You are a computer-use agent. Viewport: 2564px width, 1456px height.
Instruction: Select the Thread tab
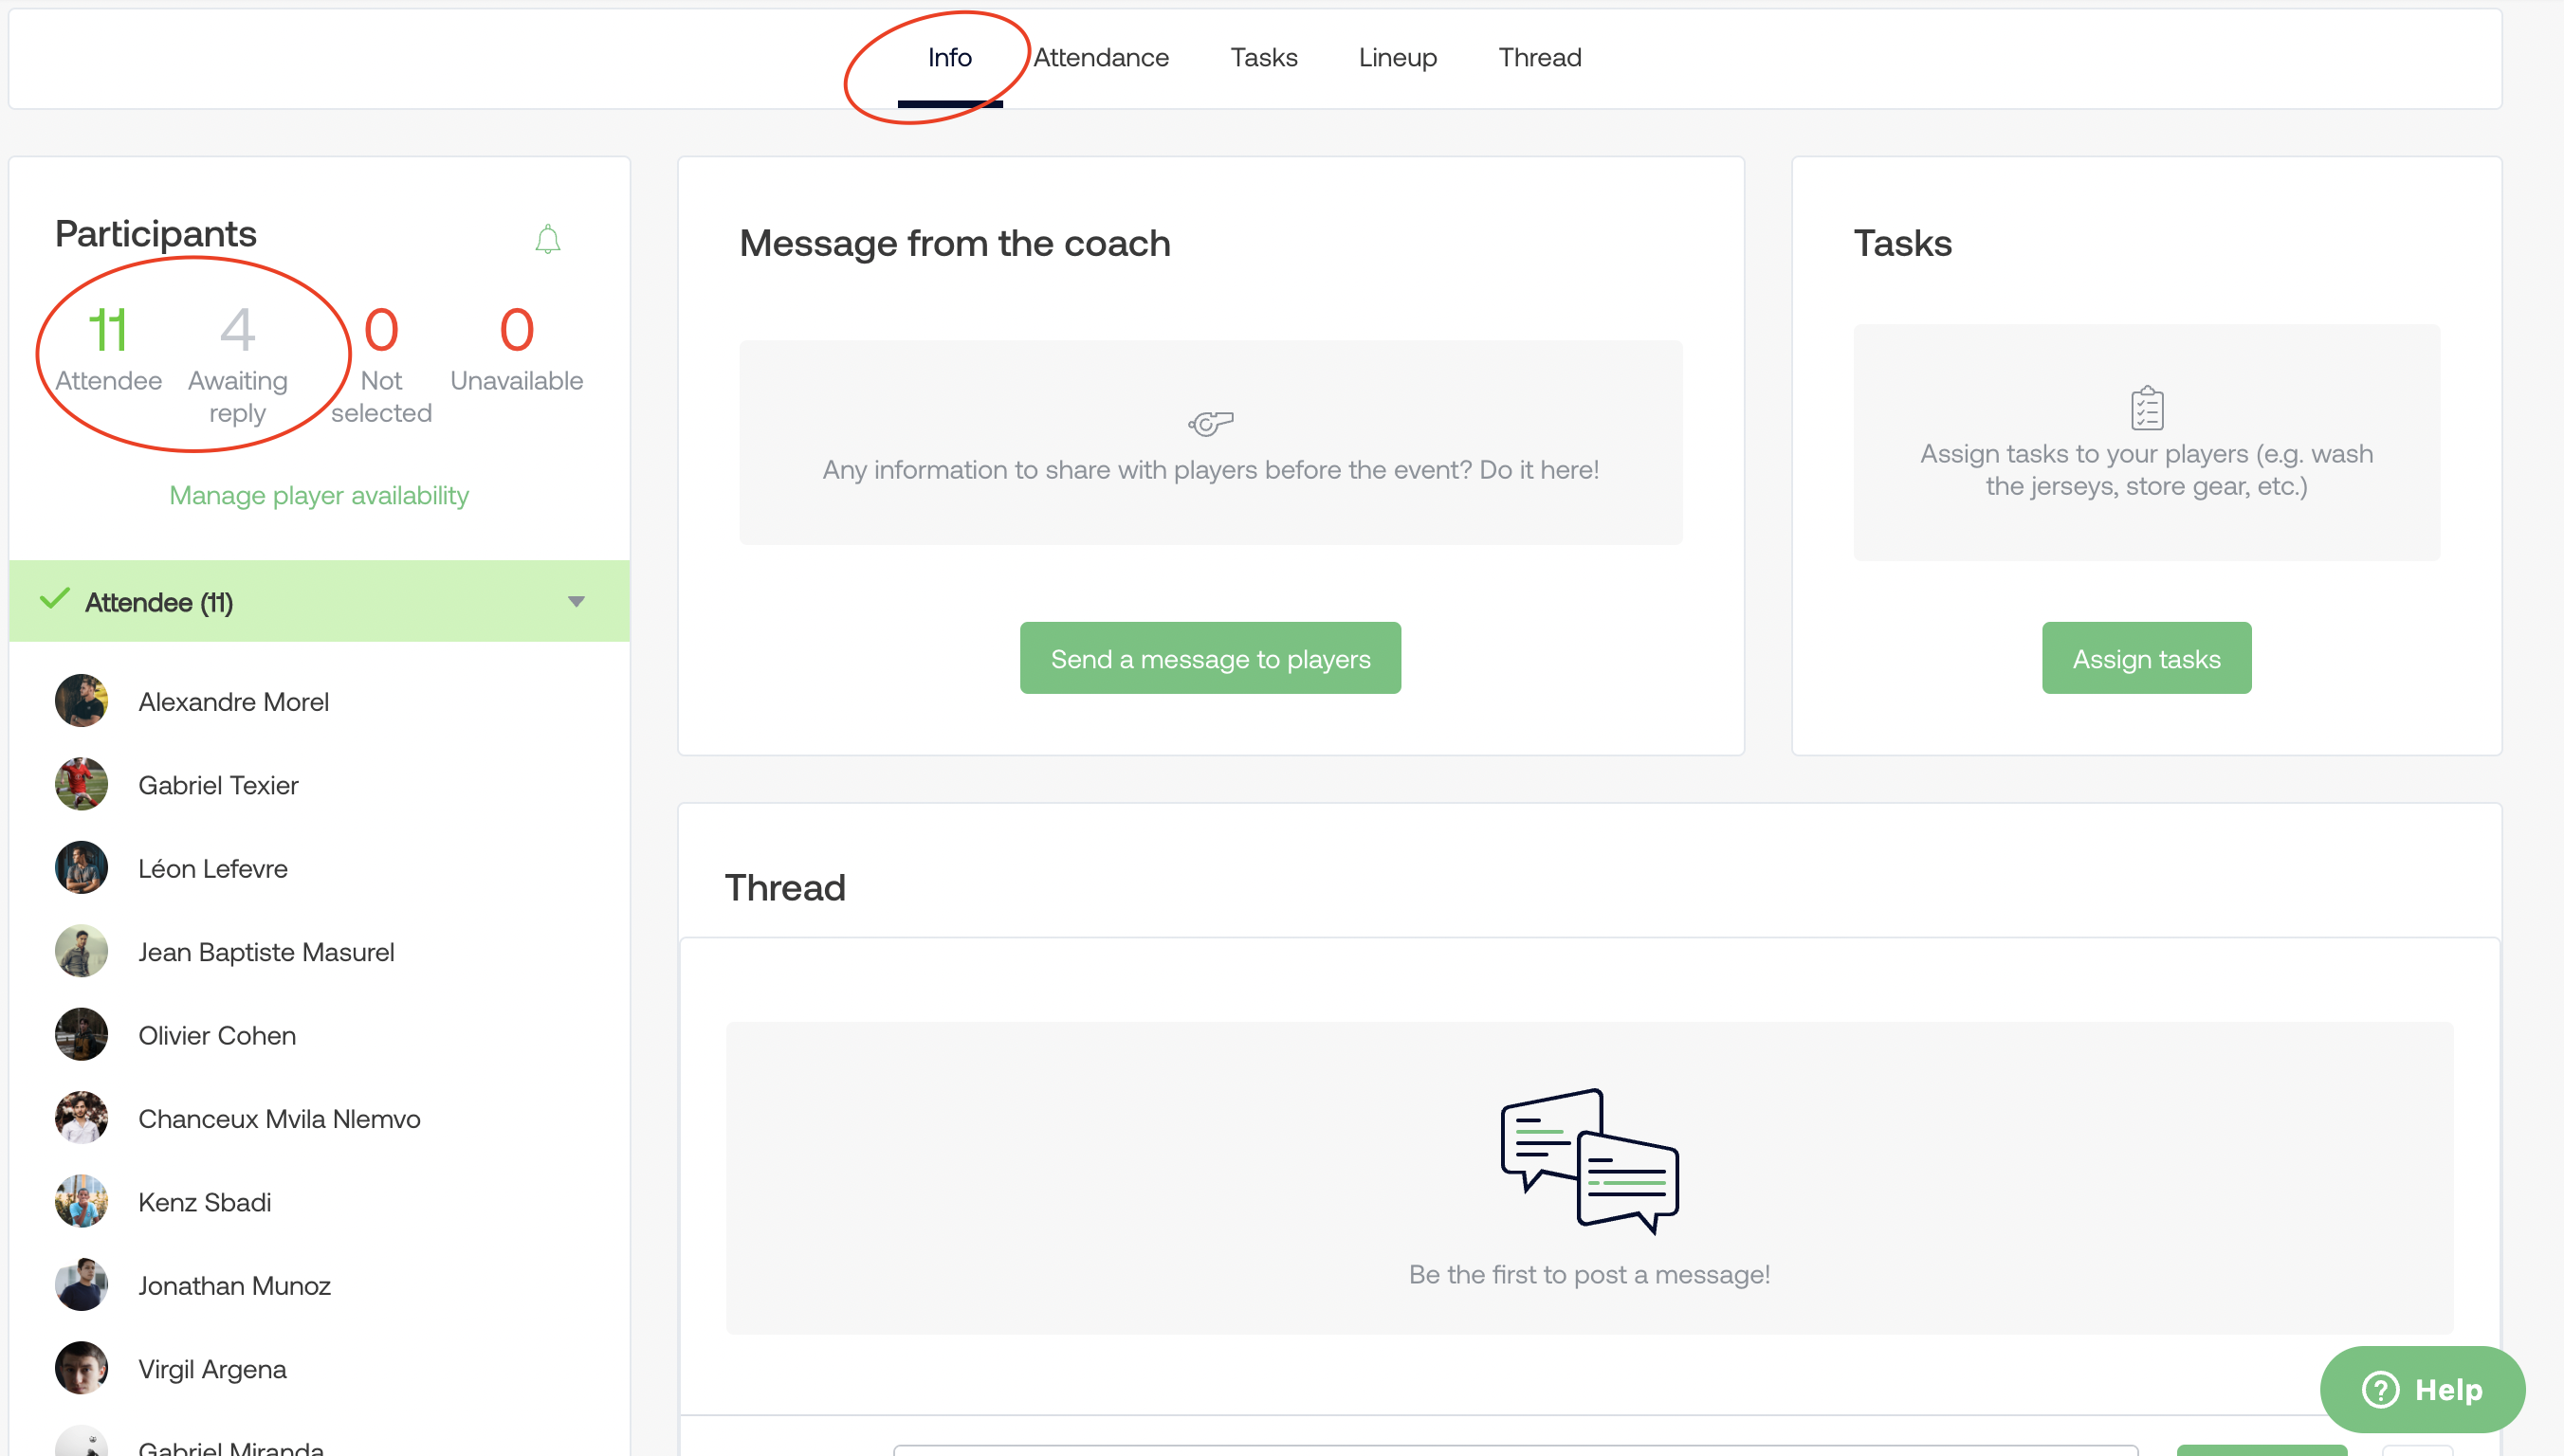pyautogui.click(x=1539, y=58)
